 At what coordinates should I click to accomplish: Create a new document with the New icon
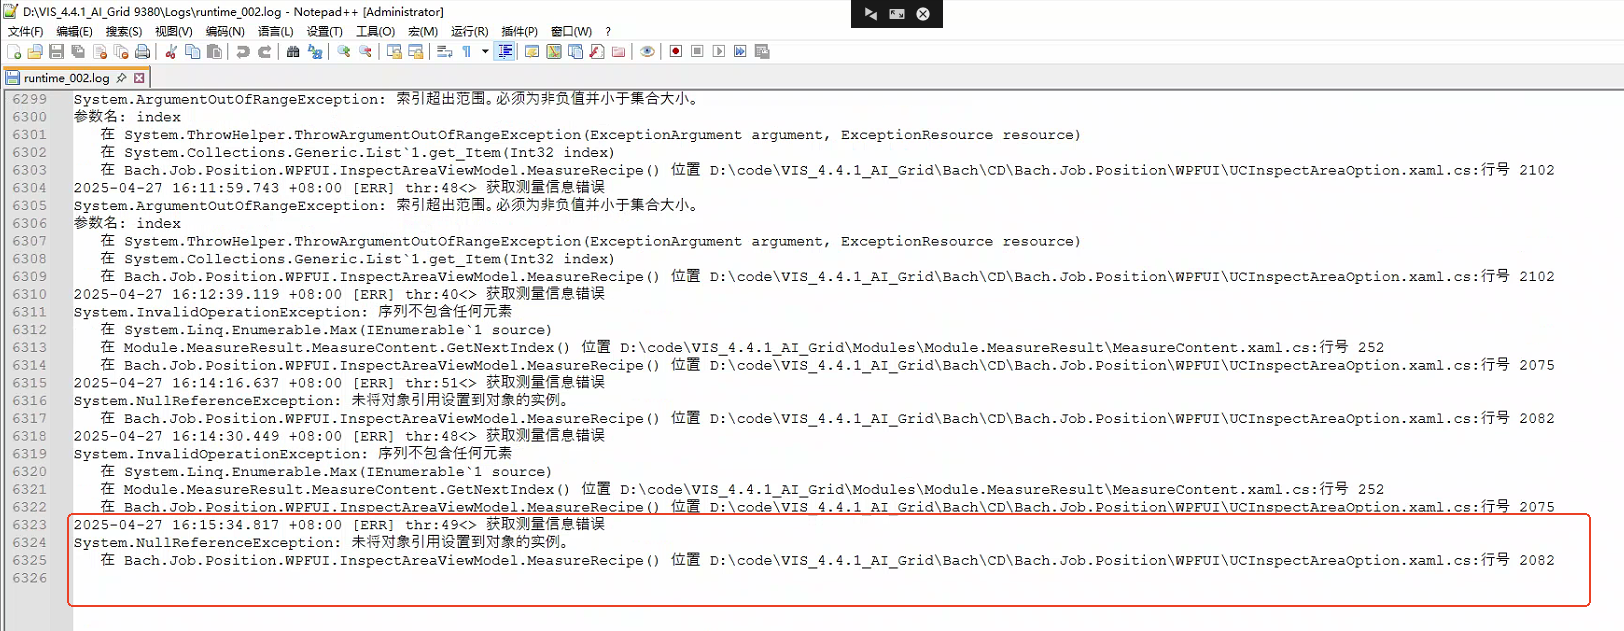(x=14, y=51)
